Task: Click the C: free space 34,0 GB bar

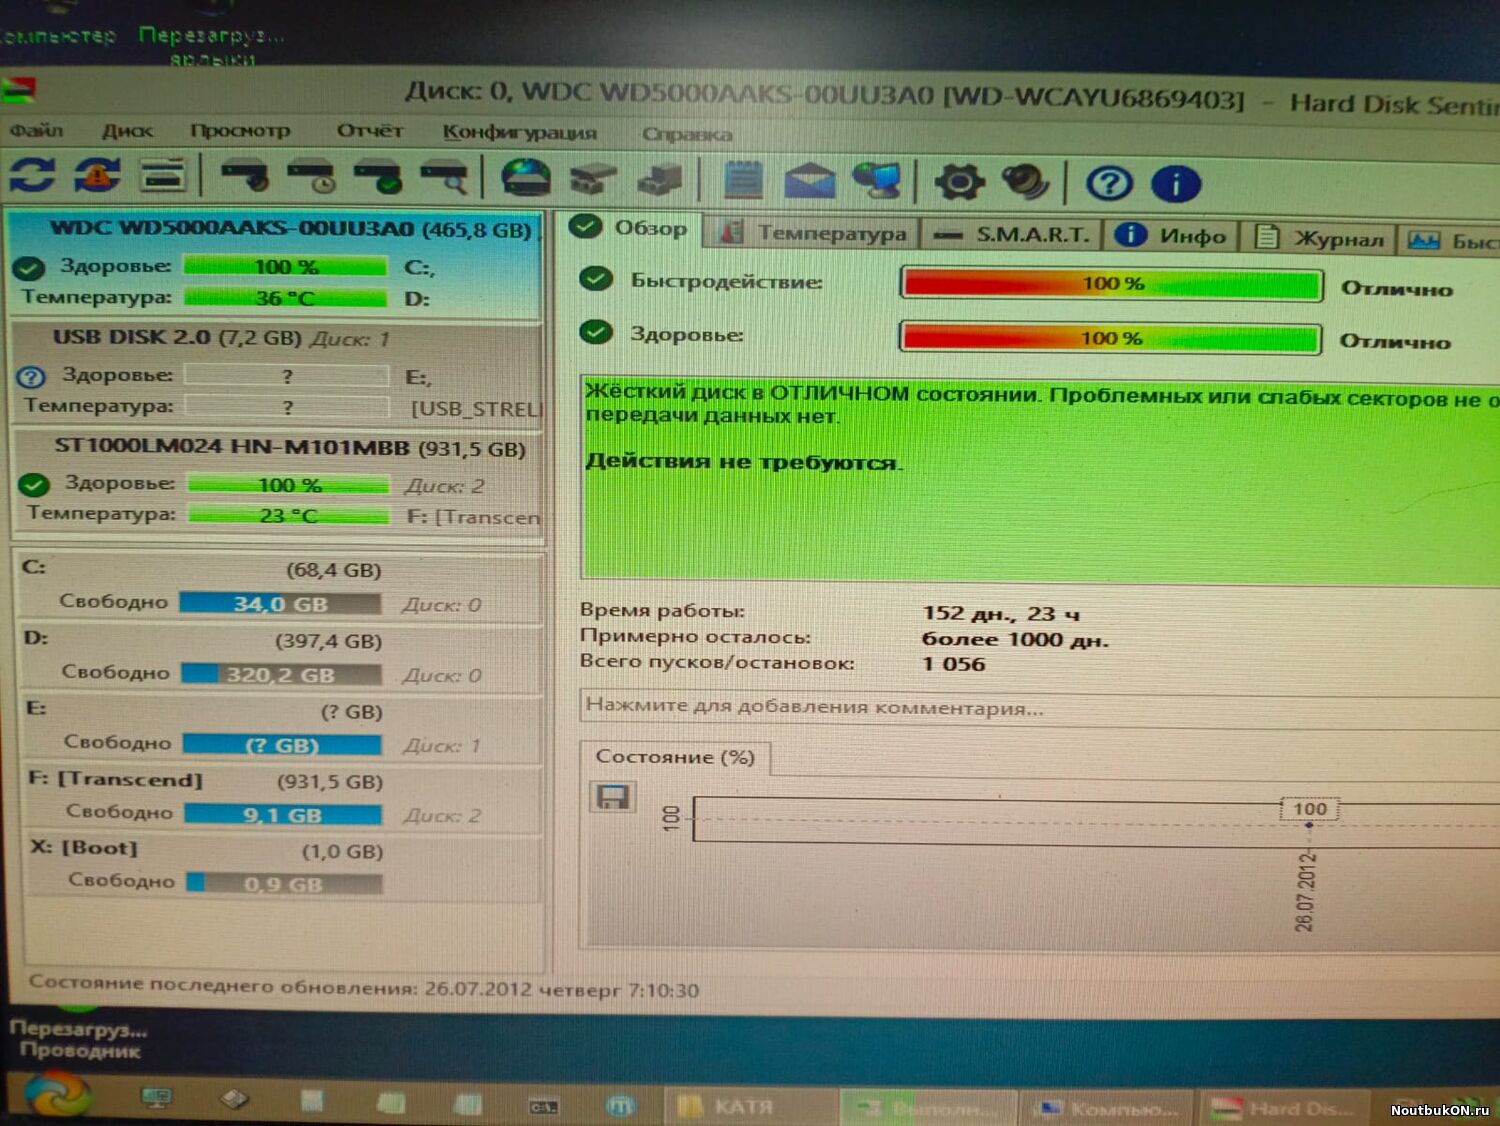Action: pyautogui.click(x=280, y=604)
